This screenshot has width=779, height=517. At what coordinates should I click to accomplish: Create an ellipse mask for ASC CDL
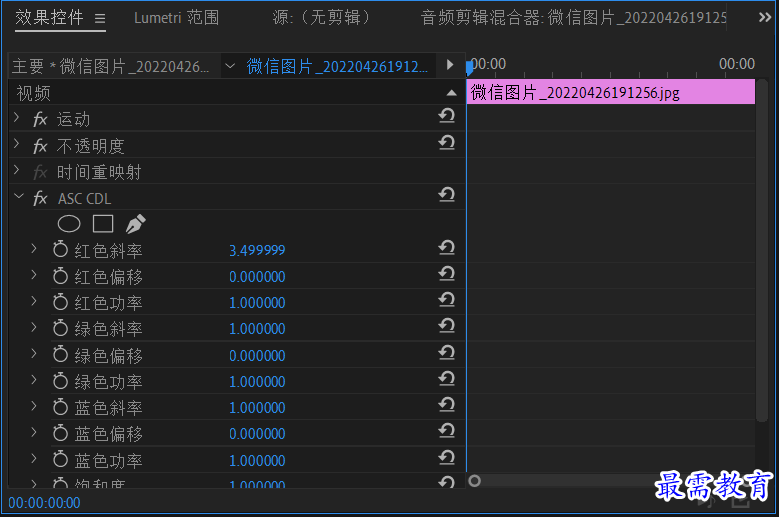69,224
